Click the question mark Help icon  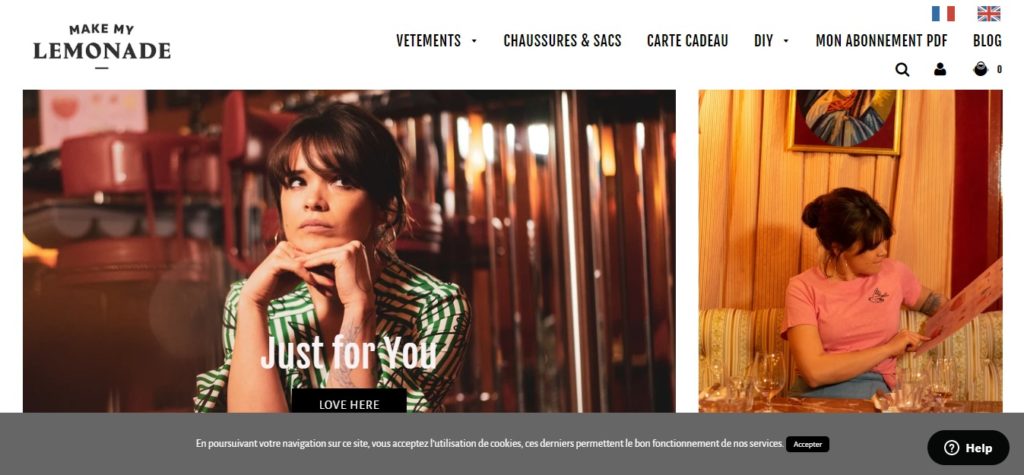tap(952, 448)
